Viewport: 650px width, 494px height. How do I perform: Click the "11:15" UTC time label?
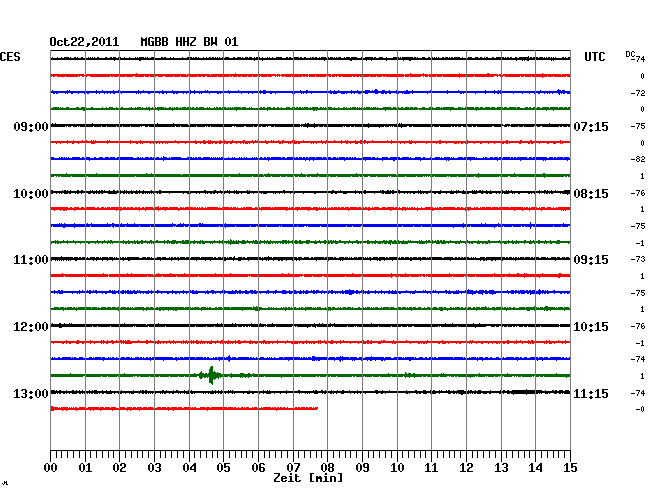pyautogui.click(x=591, y=393)
